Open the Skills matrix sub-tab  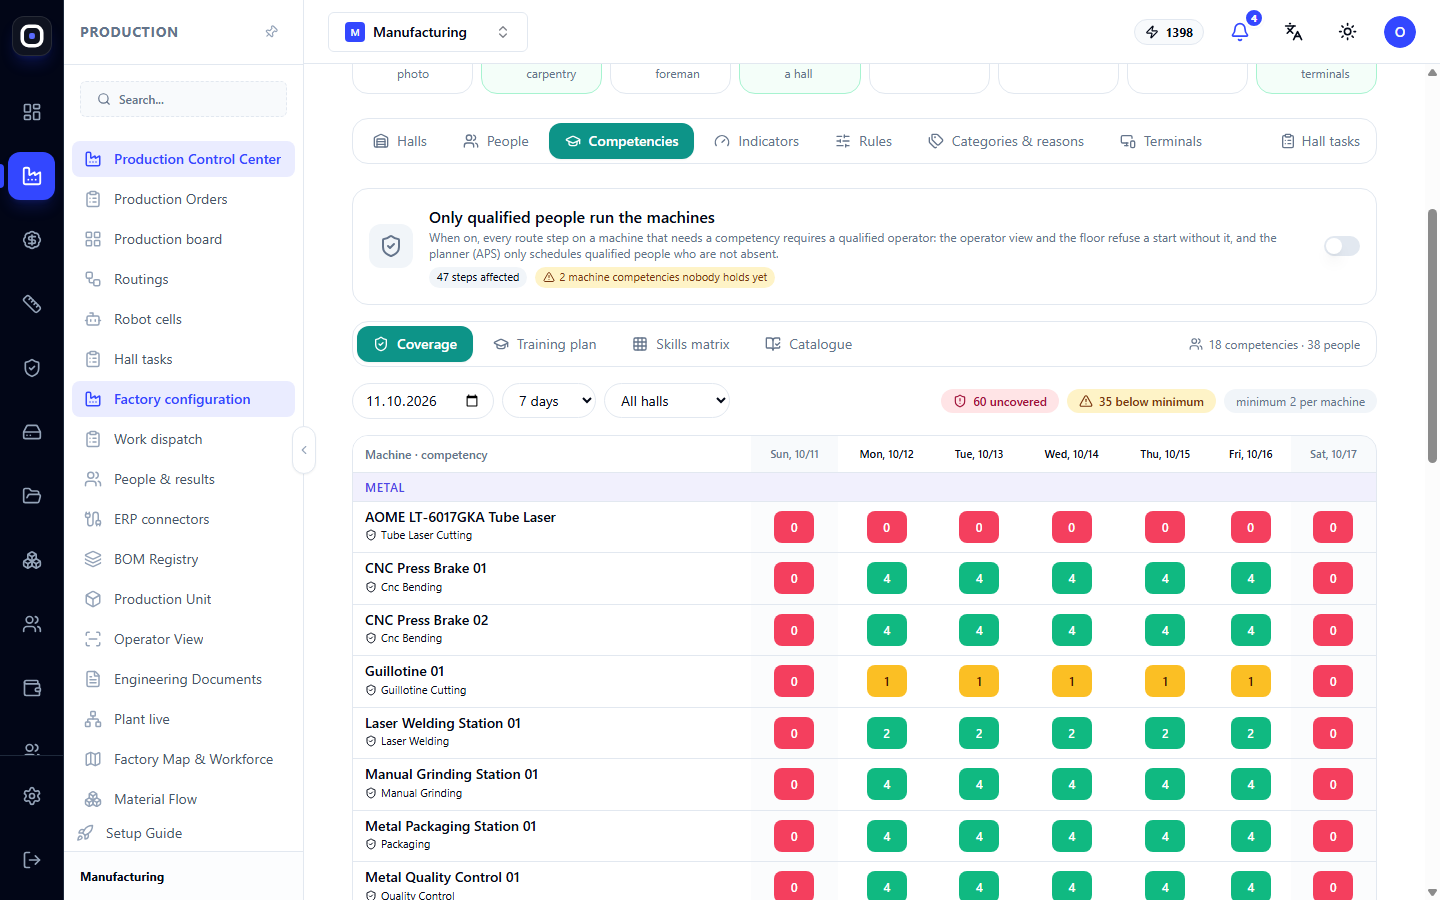coord(681,344)
